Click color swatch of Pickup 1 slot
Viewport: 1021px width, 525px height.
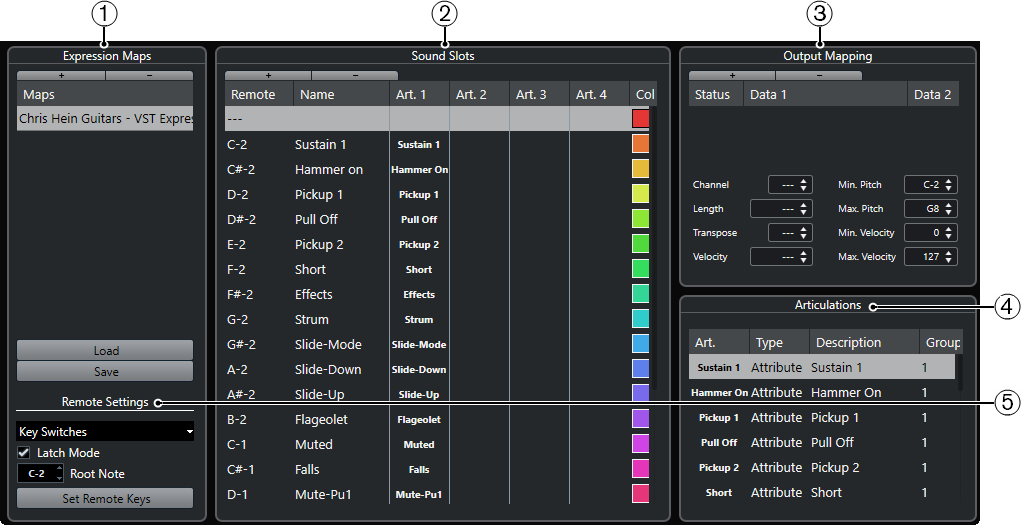click(640, 194)
